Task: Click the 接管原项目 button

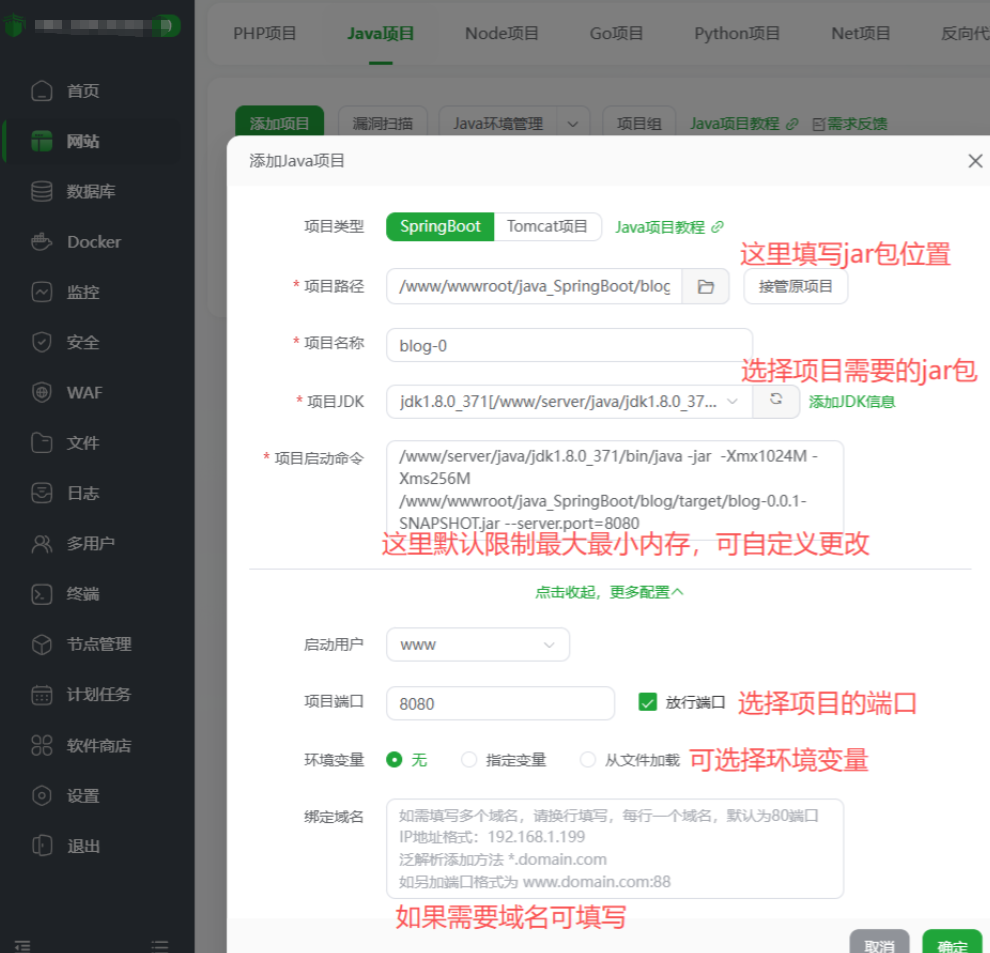Action: pos(795,286)
